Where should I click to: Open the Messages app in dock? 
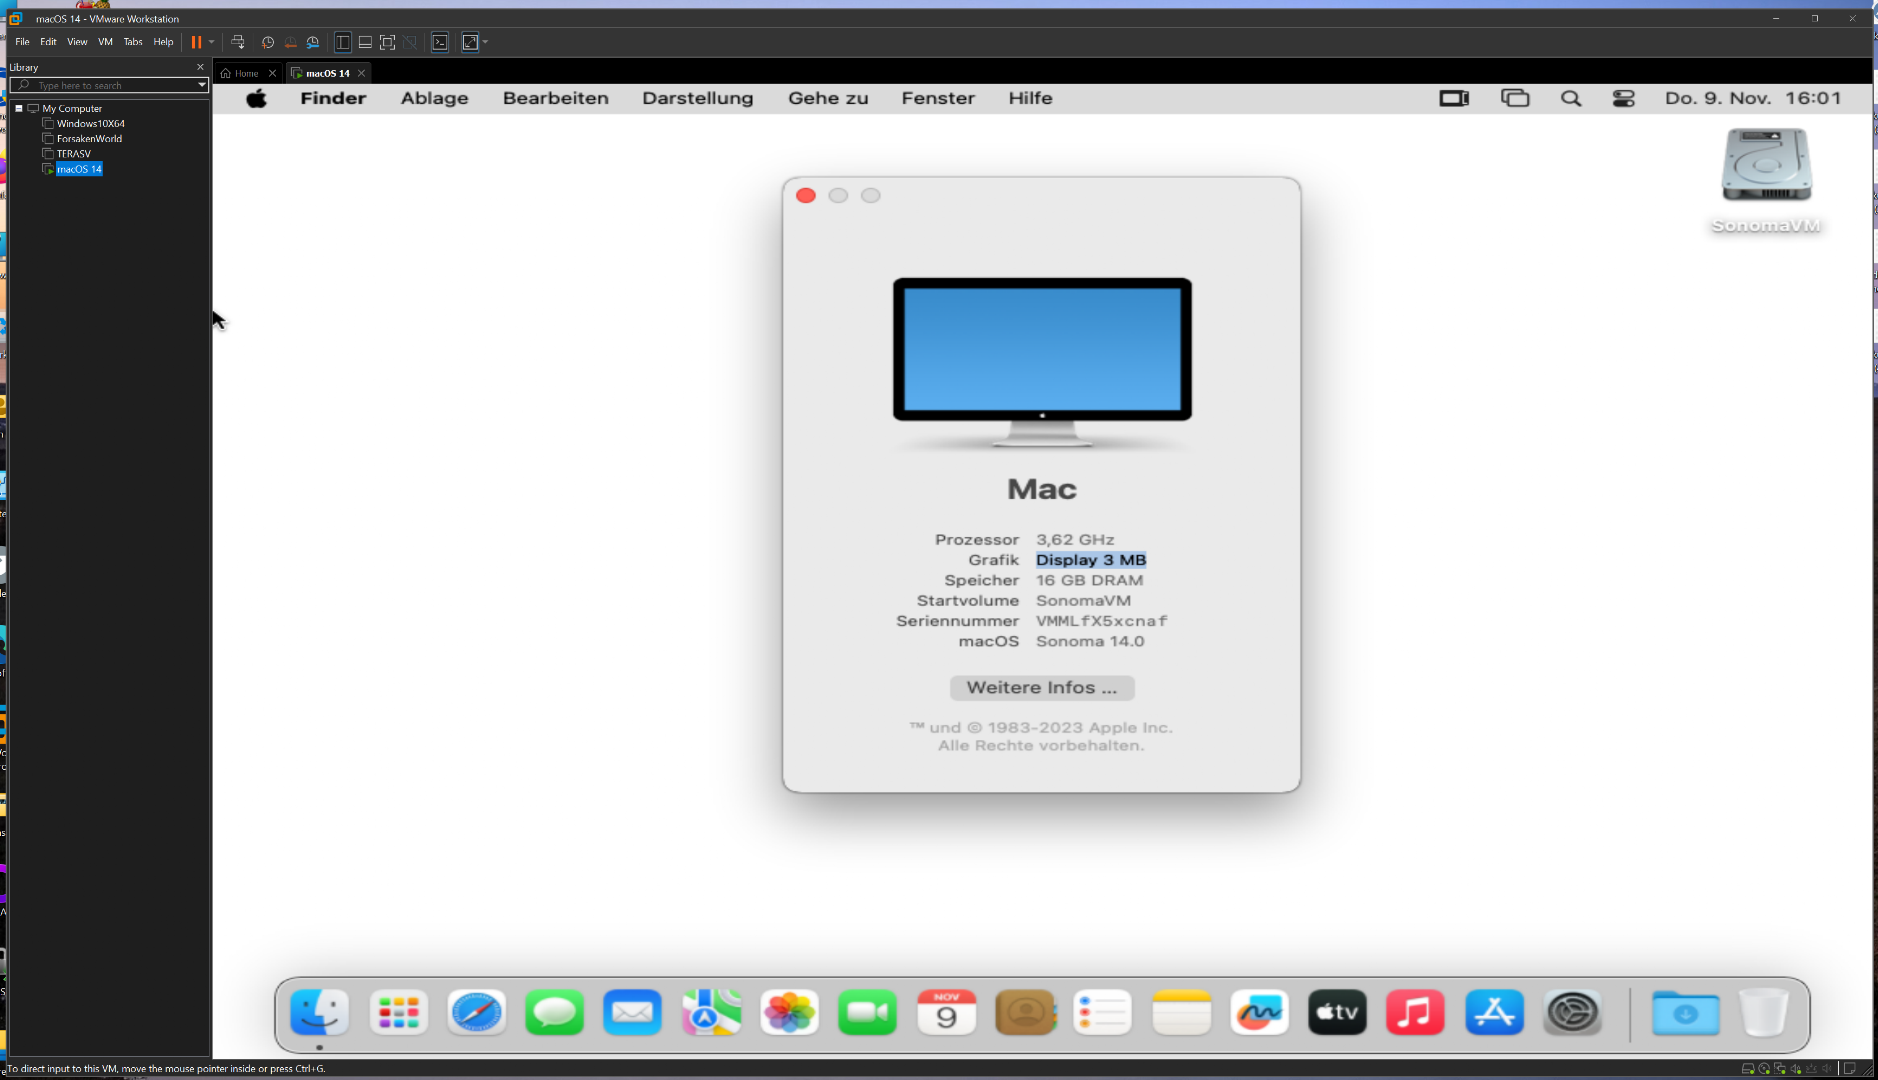point(555,1013)
